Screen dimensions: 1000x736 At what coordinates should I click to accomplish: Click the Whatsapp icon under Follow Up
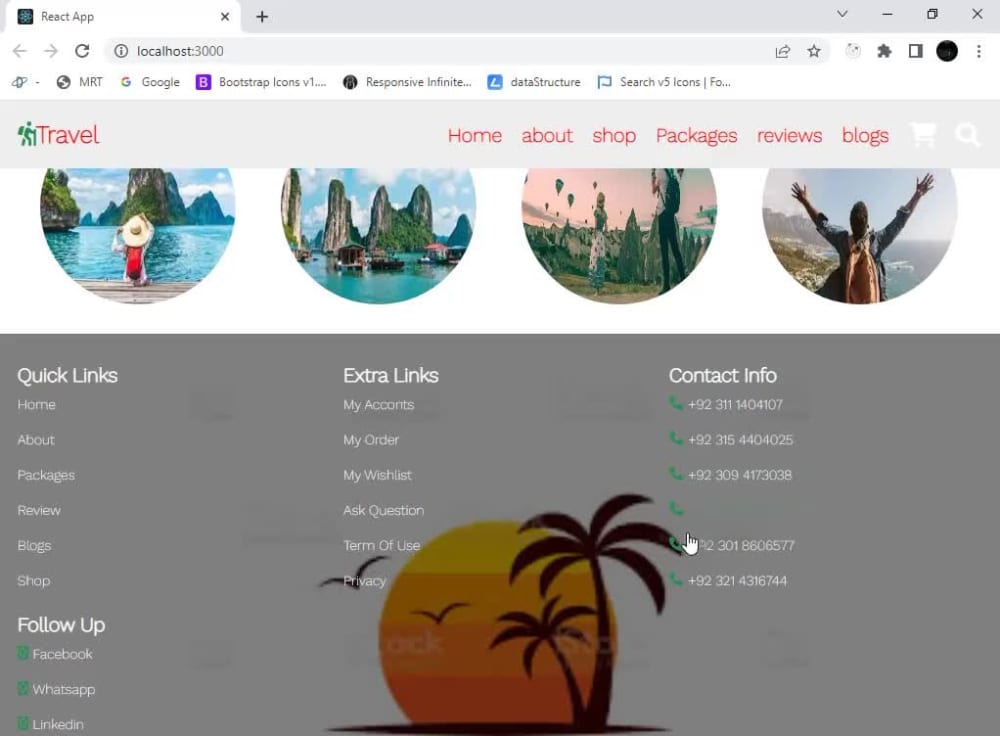pyautogui.click(x=22, y=689)
